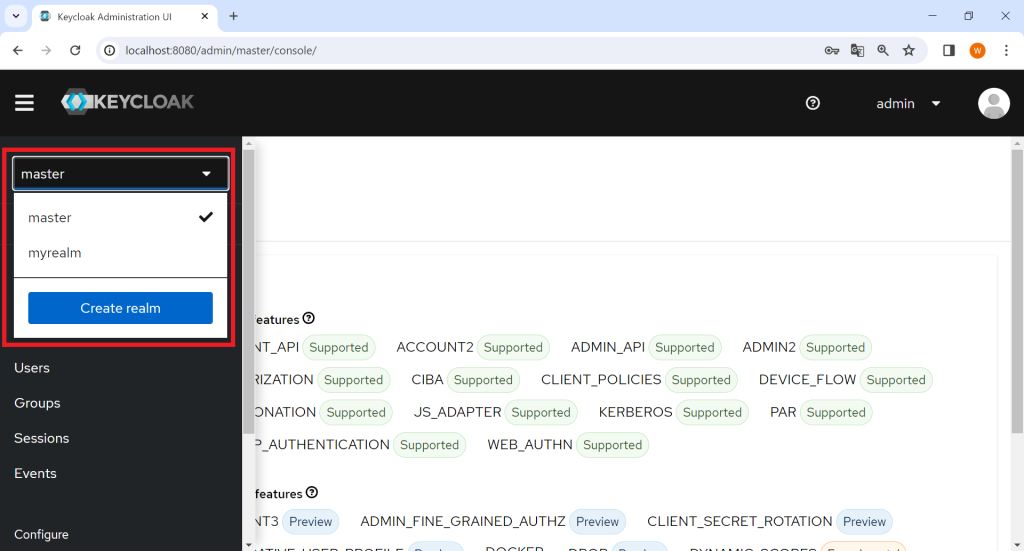The height and width of the screenshot is (551, 1024).
Task: Click Supported badge next to PAR
Action: [836, 413]
